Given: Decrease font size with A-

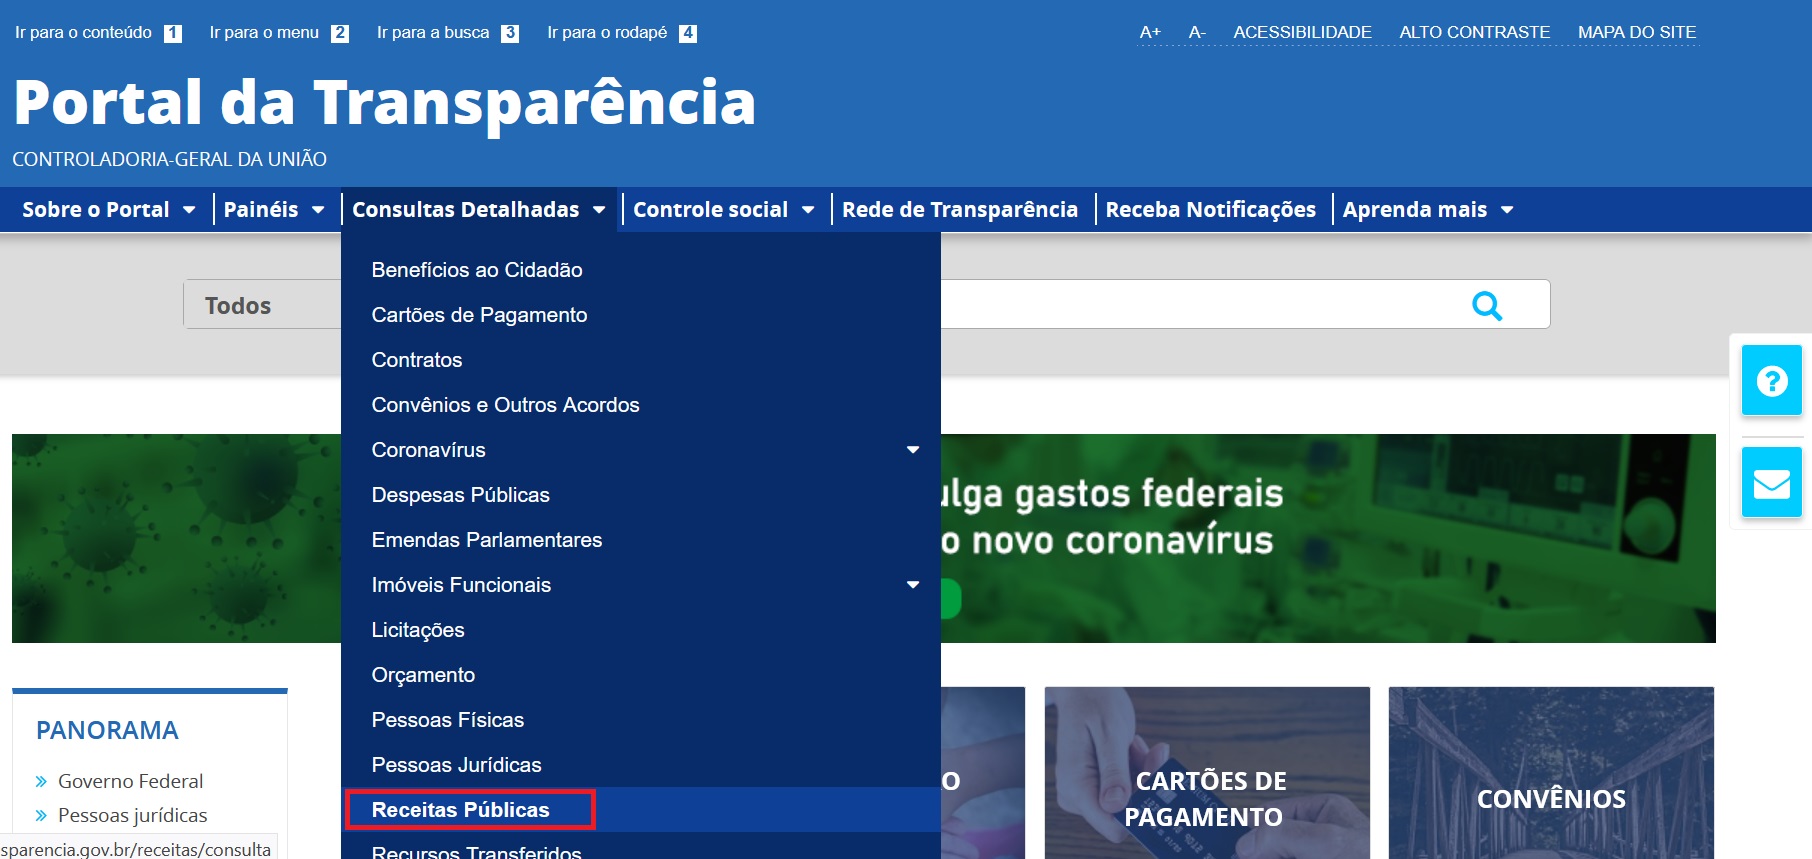Looking at the screenshot, I should coord(1197,32).
